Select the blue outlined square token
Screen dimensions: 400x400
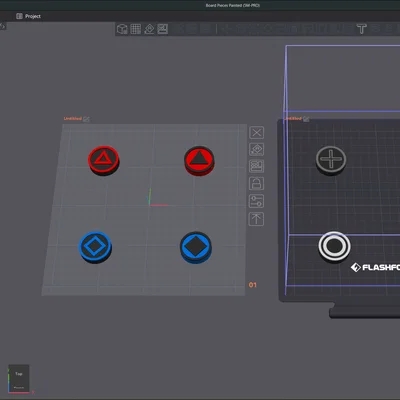click(95, 247)
